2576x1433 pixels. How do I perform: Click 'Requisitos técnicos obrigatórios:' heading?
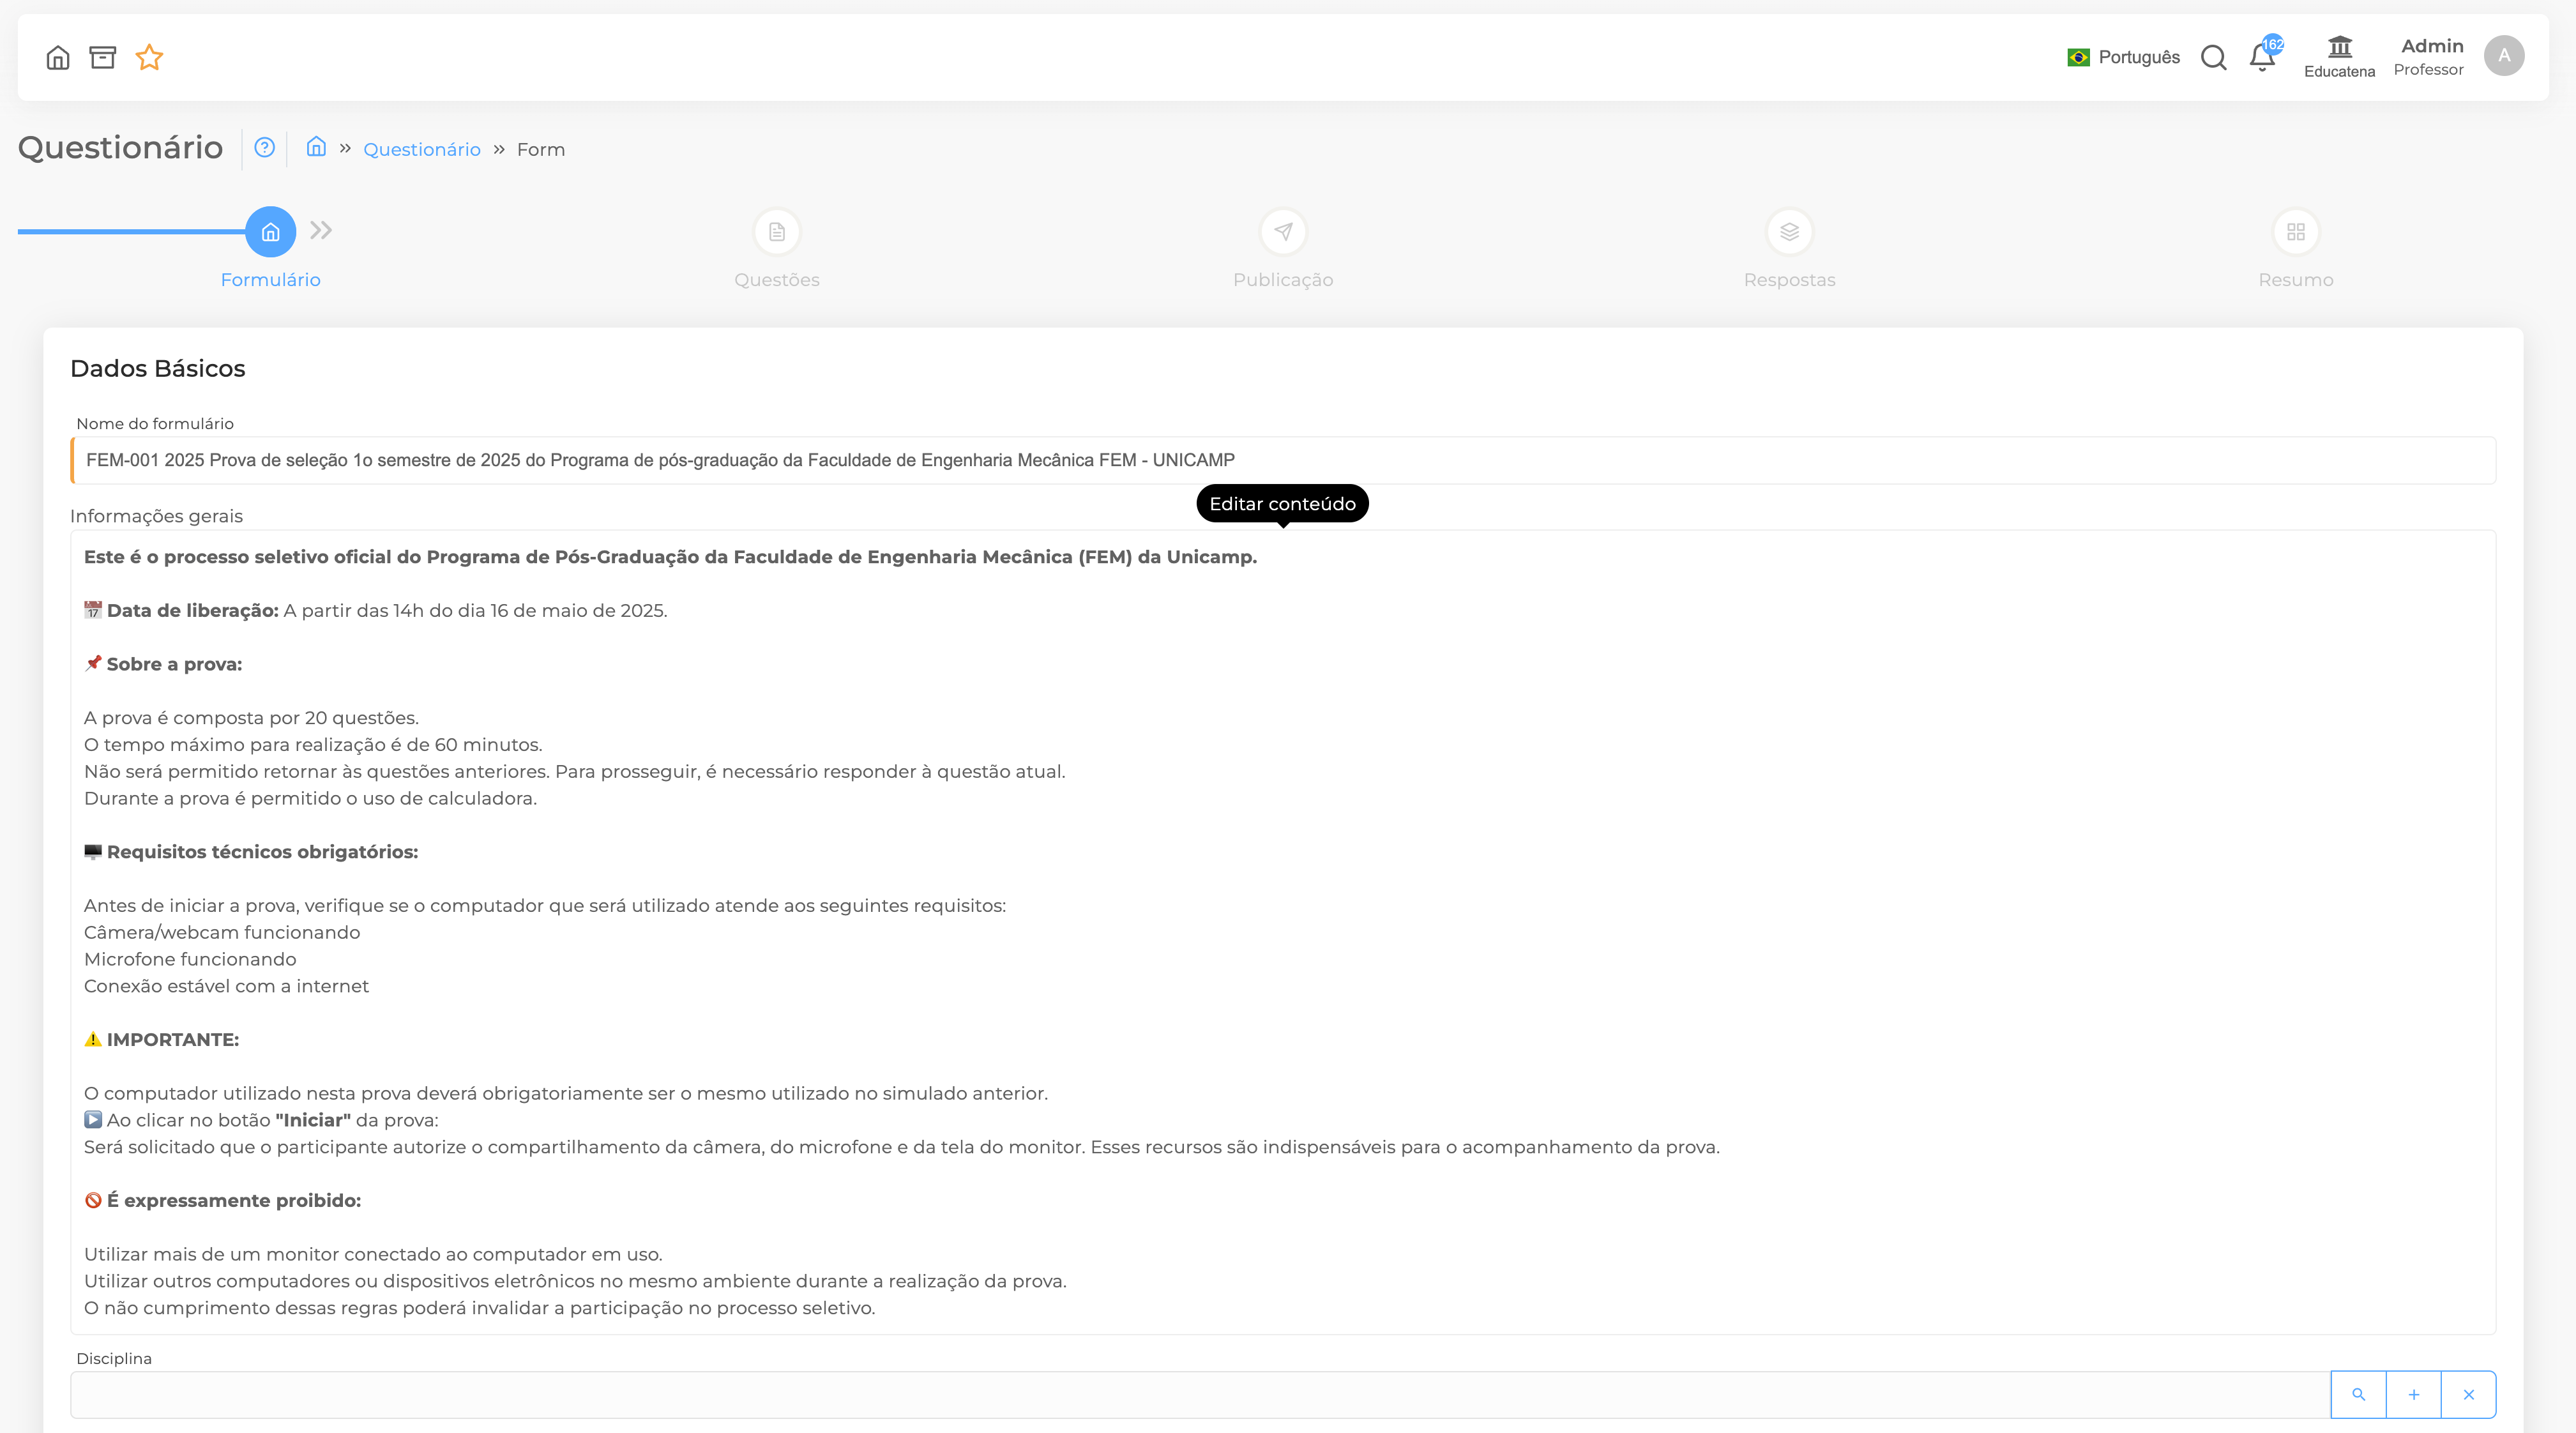(x=251, y=852)
